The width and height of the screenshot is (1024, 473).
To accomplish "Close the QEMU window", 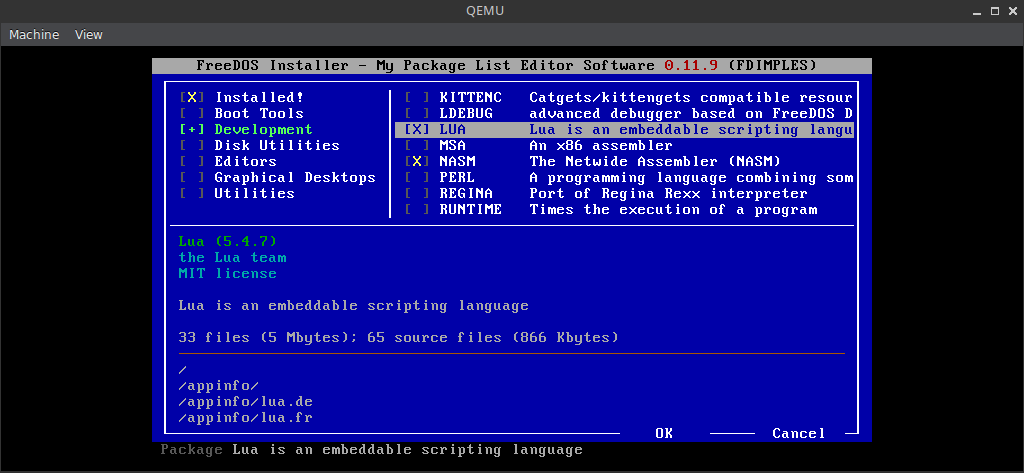I will tap(1012, 11).
